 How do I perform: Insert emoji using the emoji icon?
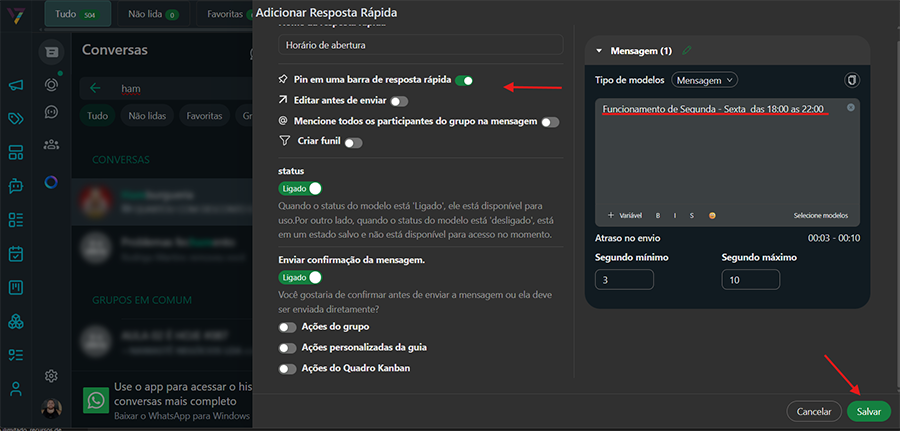pos(712,215)
